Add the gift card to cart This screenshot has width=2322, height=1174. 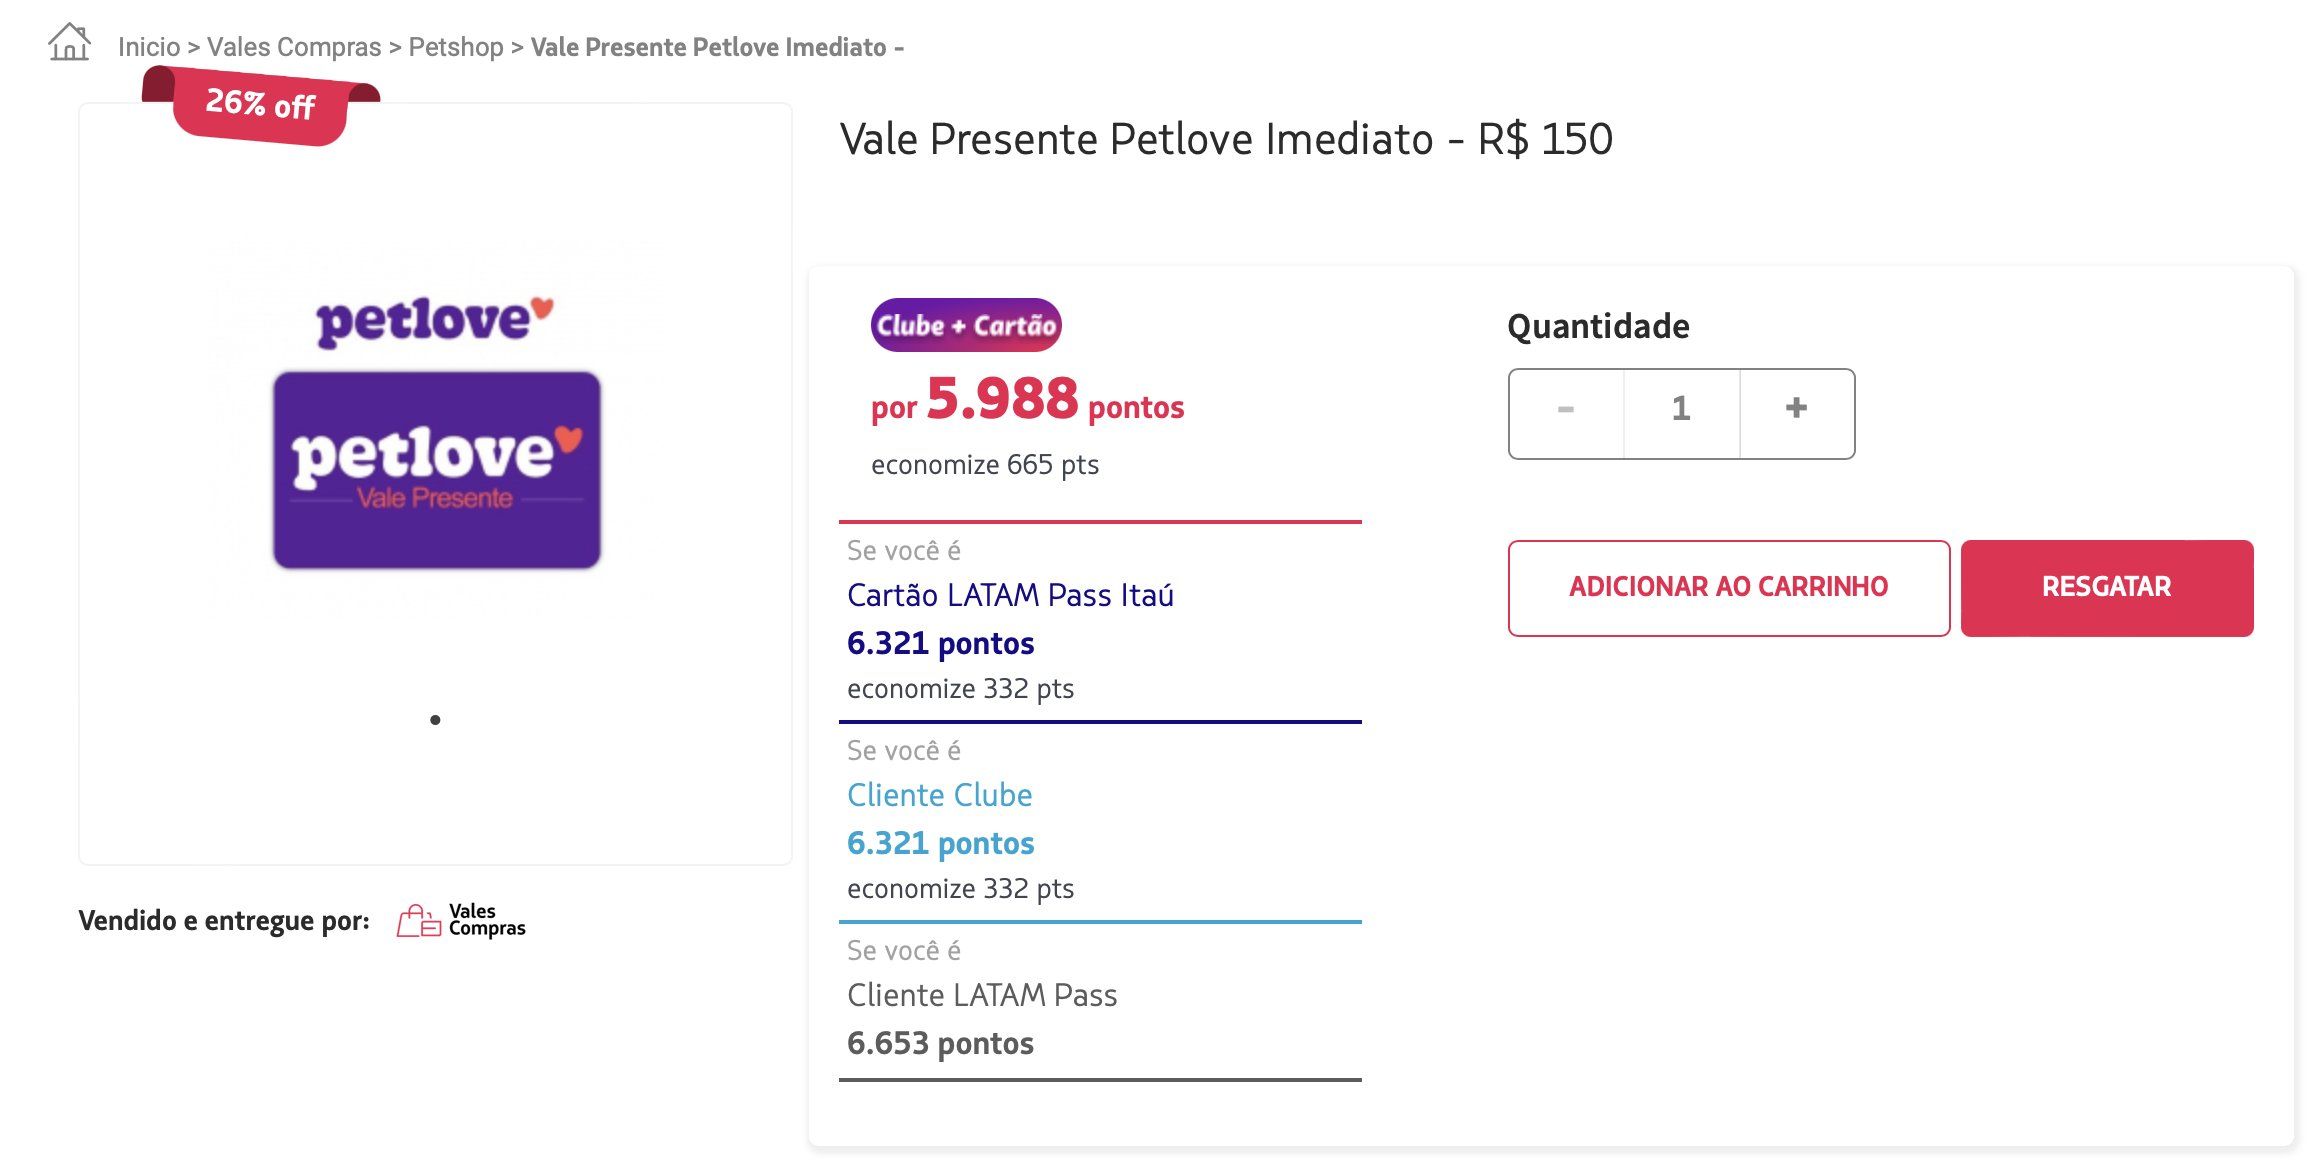coord(1729,588)
